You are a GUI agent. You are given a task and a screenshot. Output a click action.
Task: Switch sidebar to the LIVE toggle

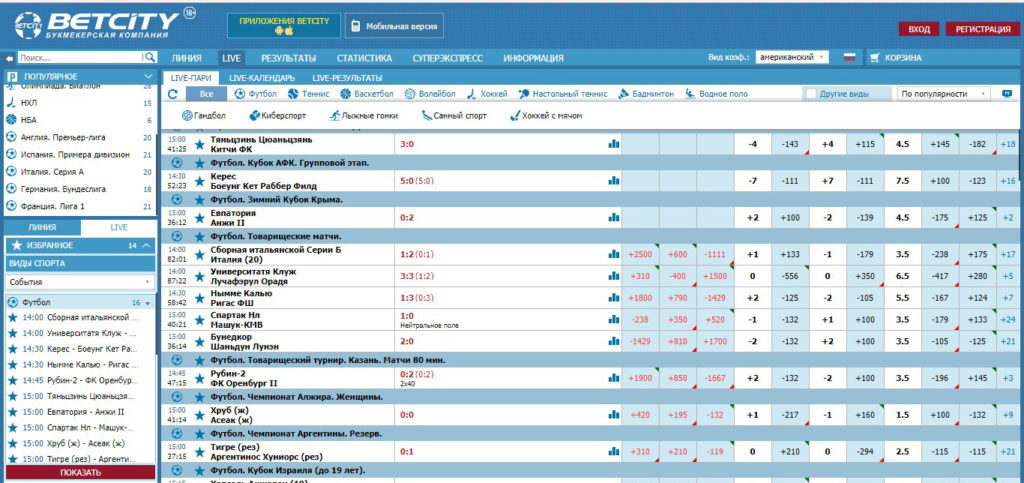coord(118,227)
